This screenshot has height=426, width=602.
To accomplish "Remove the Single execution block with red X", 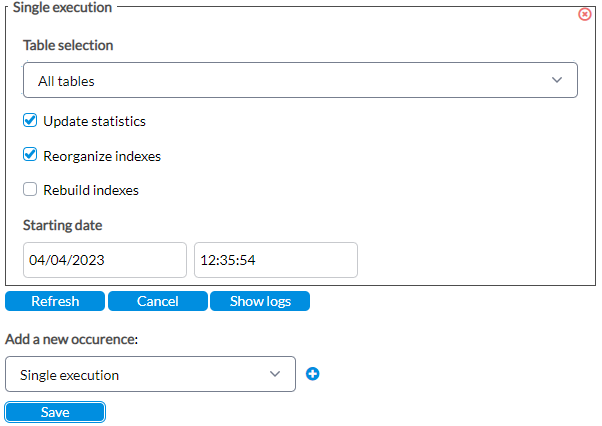I will (584, 14).
